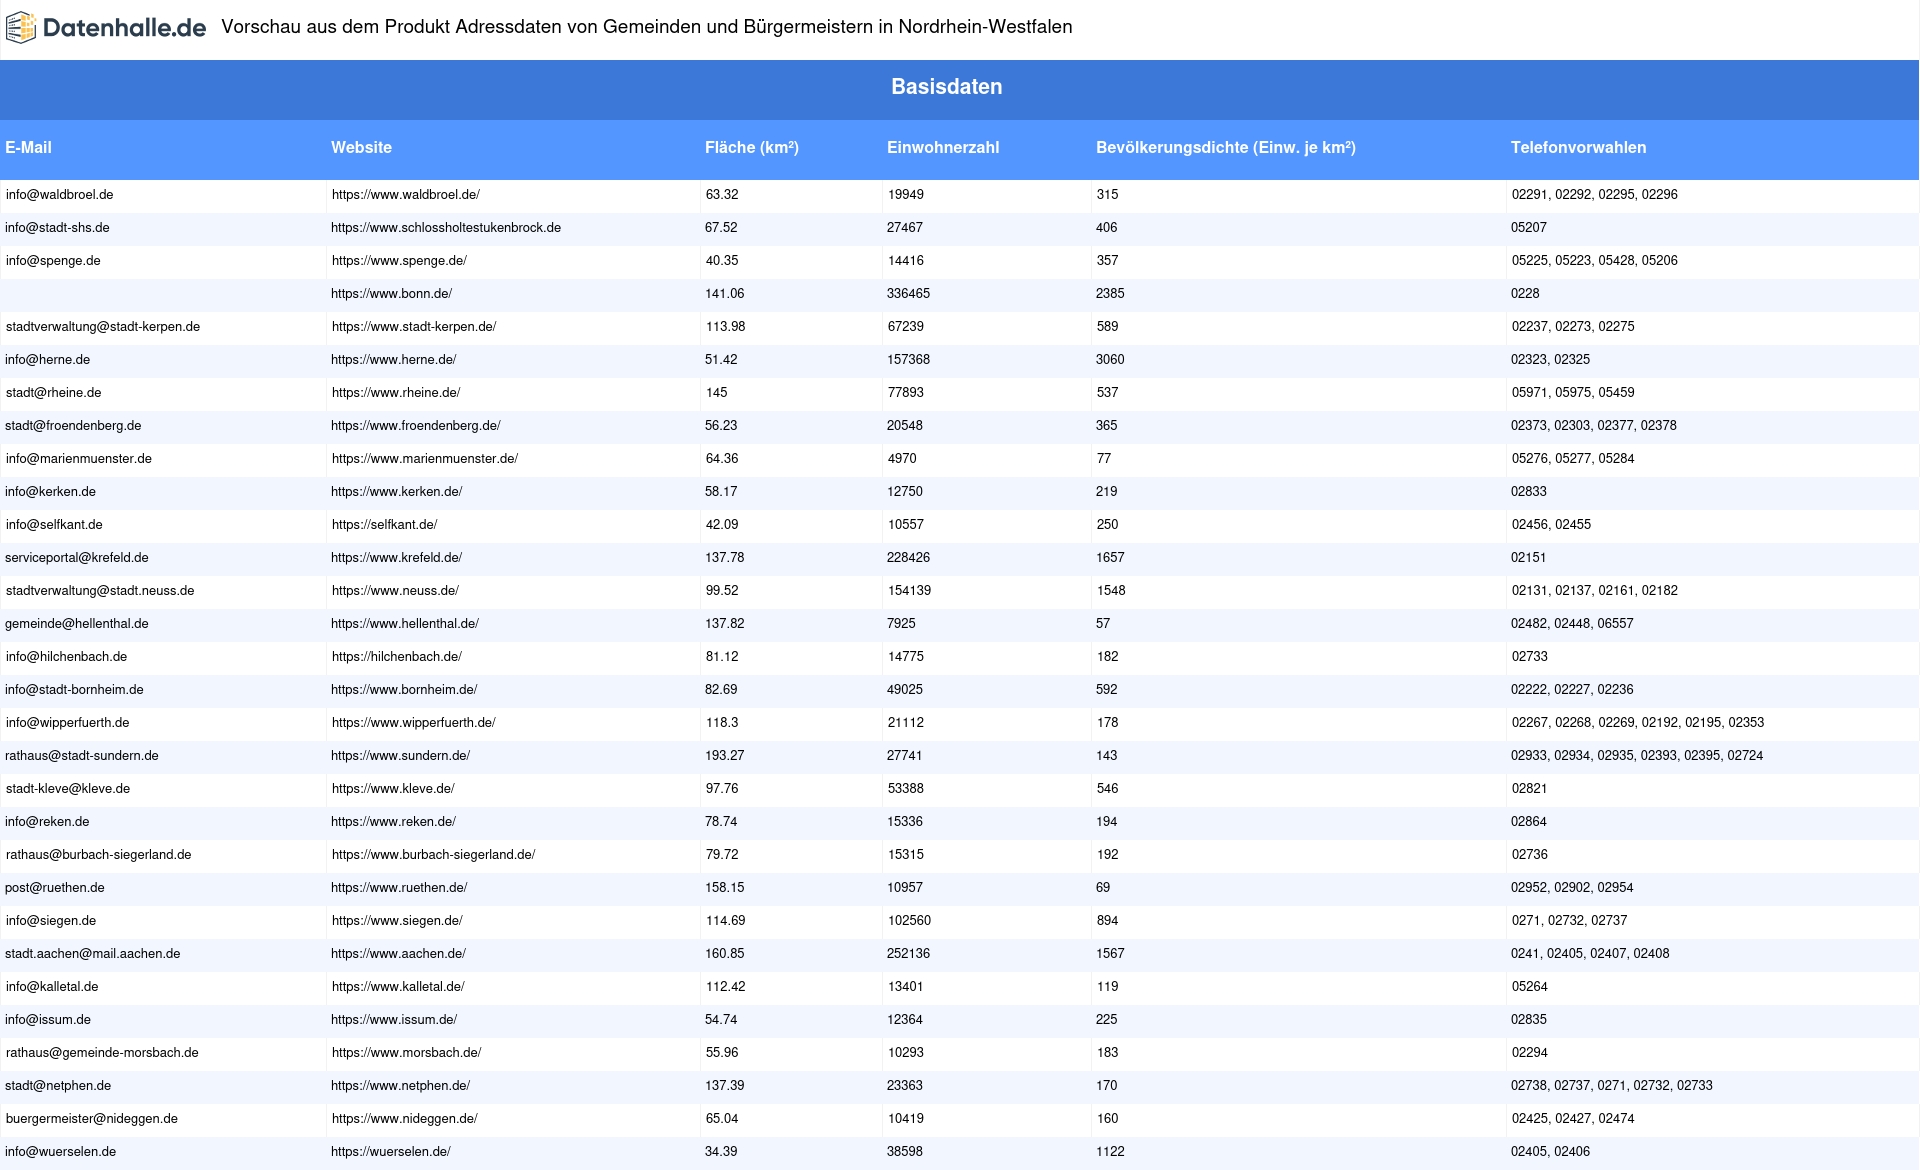Image resolution: width=1920 pixels, height=1170 pixels.
Task: Click the Datenhalle.de logo
Action: pos(106,28)
